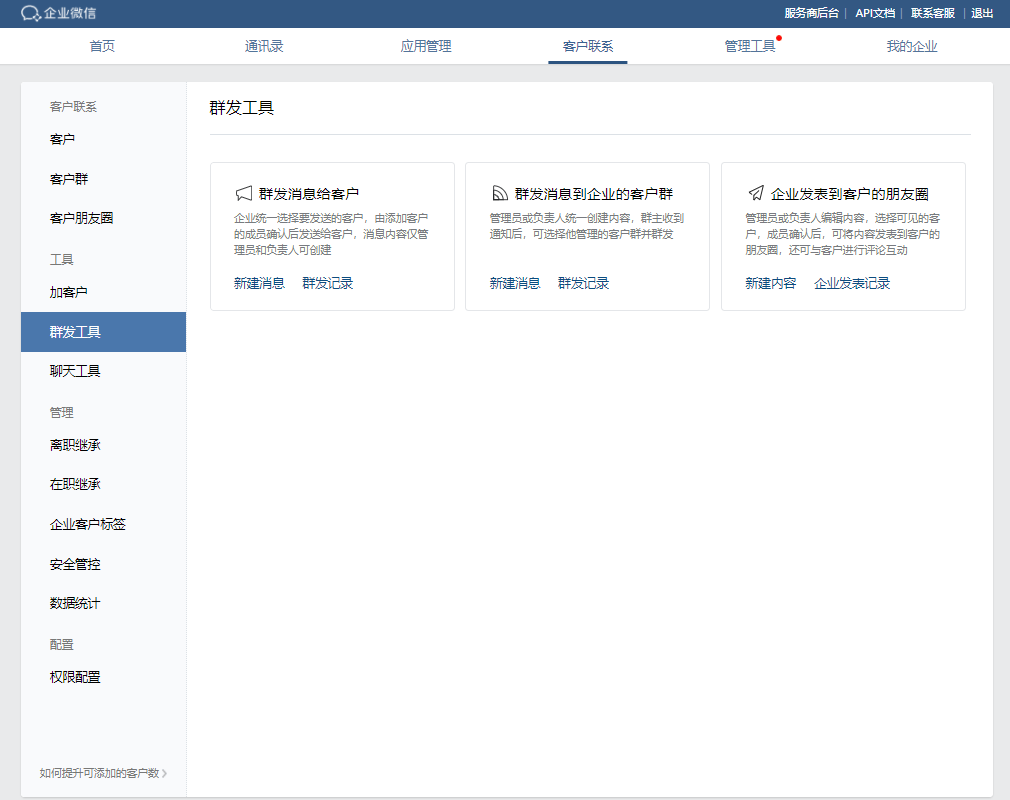Expand 如何提升可添加的客户数 chevron link
The width and height of the screenshot is (1010, 800).
pyautogui.click(x=103, y=773)
